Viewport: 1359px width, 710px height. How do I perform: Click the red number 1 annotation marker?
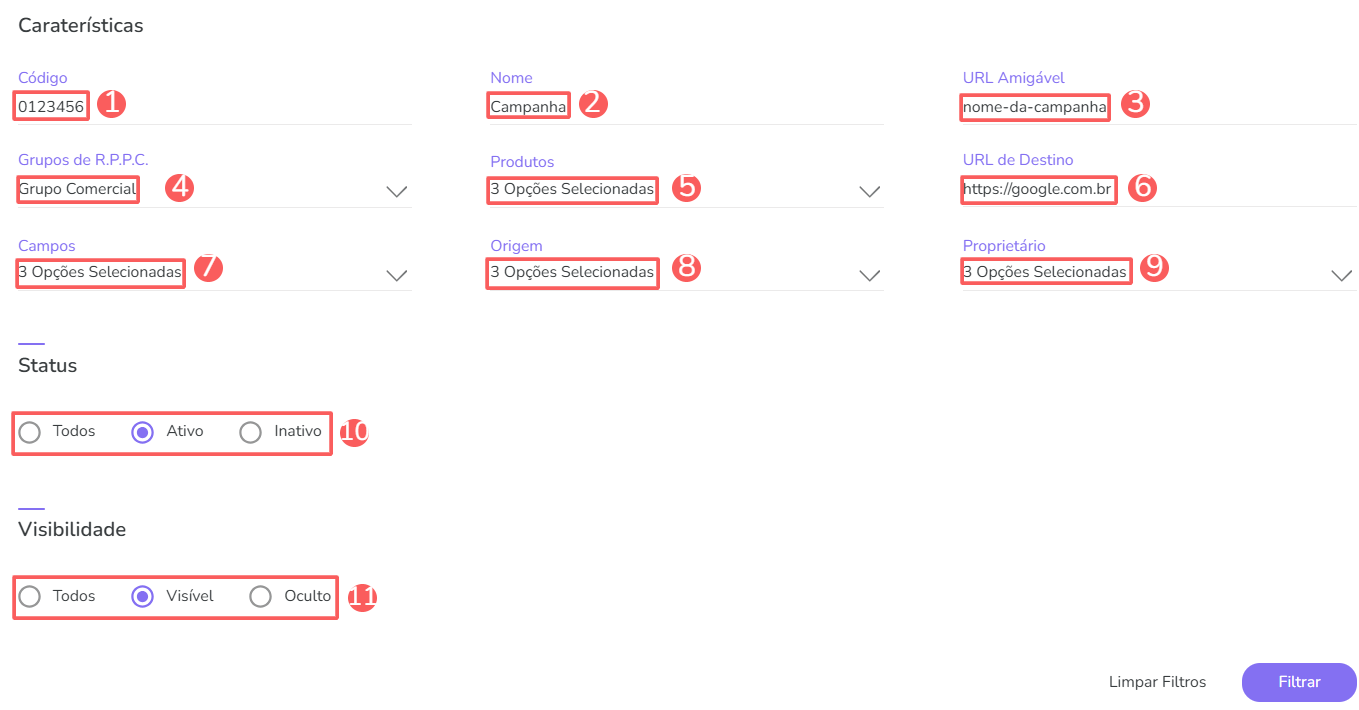pyautogui.click(x=110, y=104)
